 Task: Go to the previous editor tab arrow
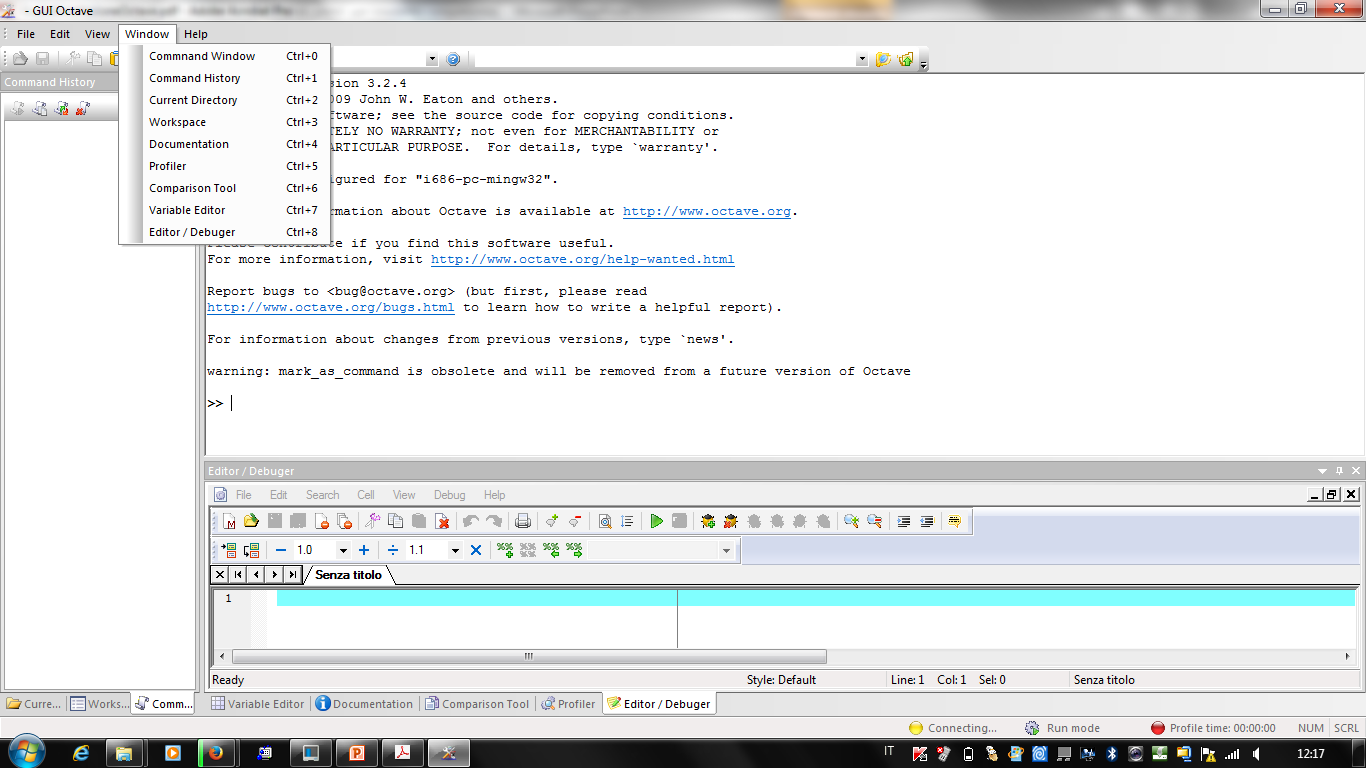[x=256, y=575]
